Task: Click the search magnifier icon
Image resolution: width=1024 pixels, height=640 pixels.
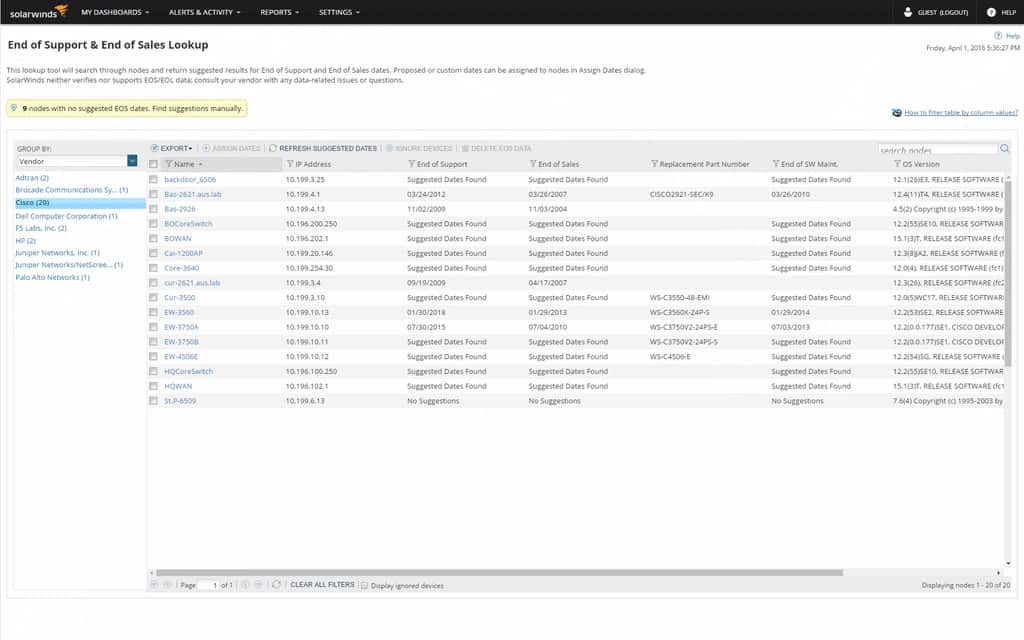Action: [1004, 147]
